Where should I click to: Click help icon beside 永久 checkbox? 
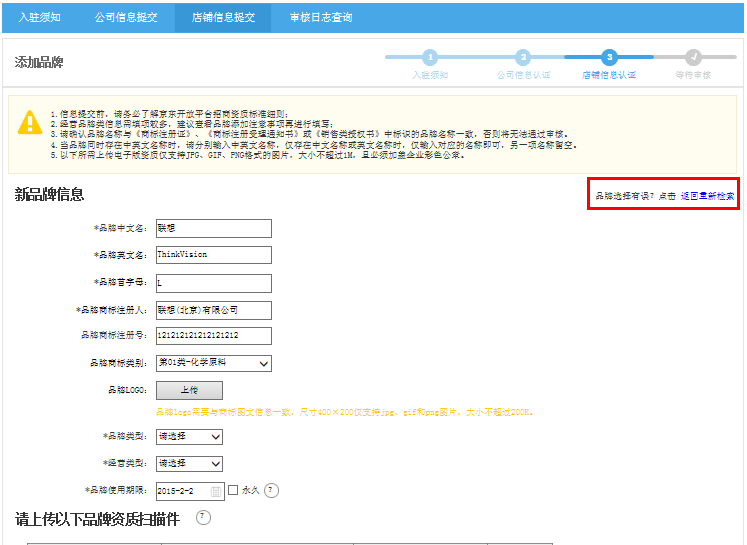[x=271, y=490]
